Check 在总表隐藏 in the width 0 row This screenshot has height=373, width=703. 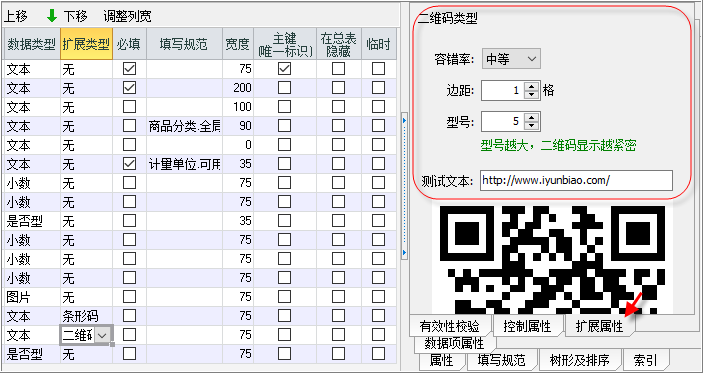[x=338, y=144]
